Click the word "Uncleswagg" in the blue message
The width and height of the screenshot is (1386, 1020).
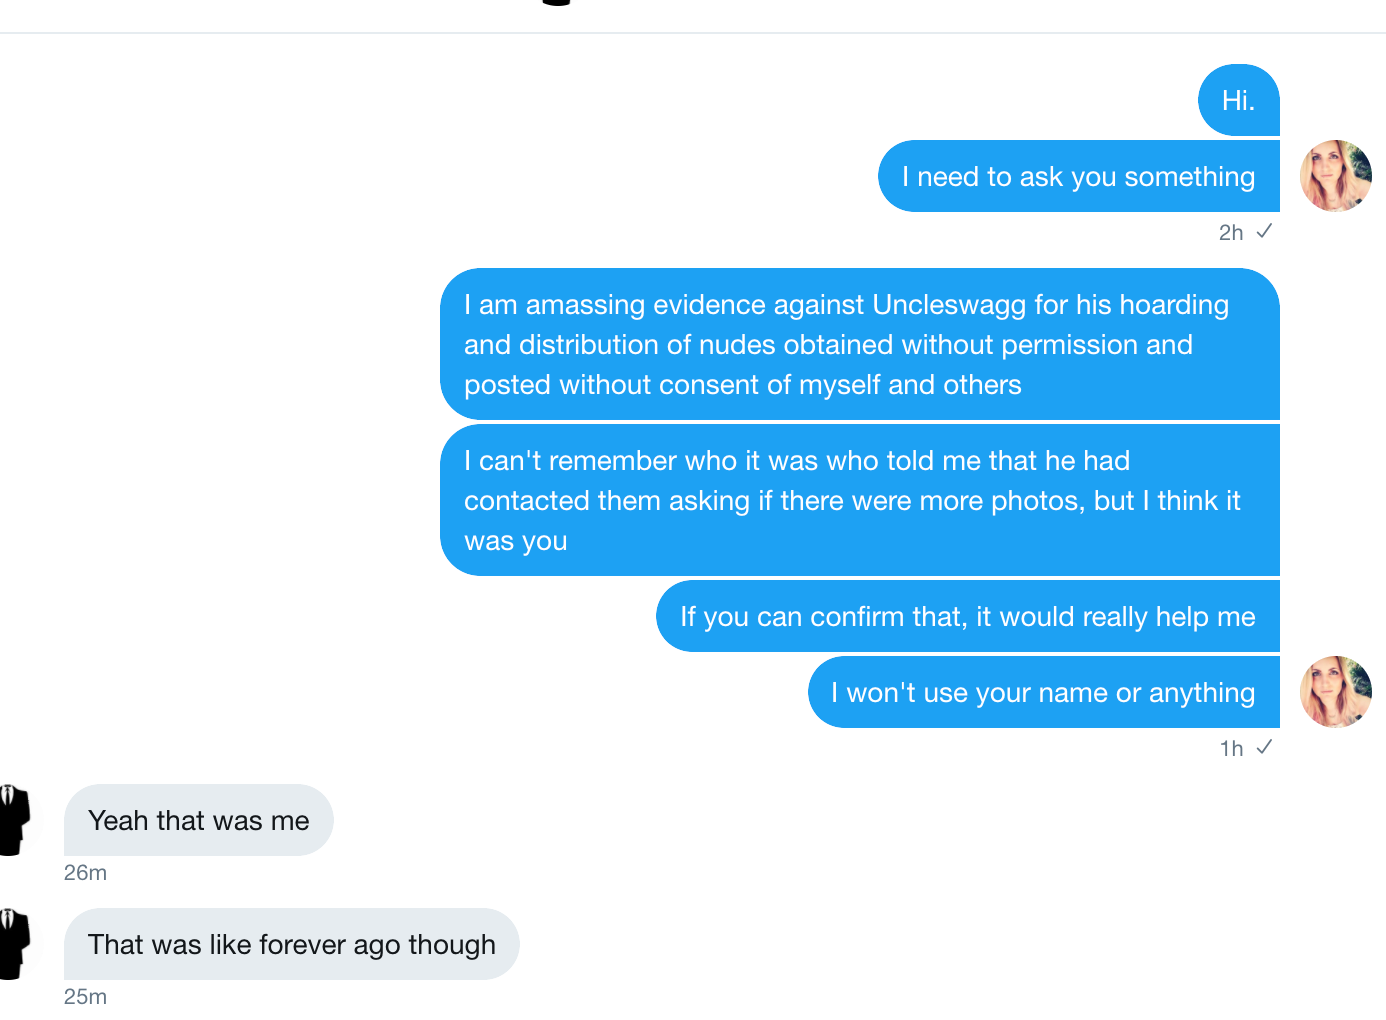coord(949,304)
